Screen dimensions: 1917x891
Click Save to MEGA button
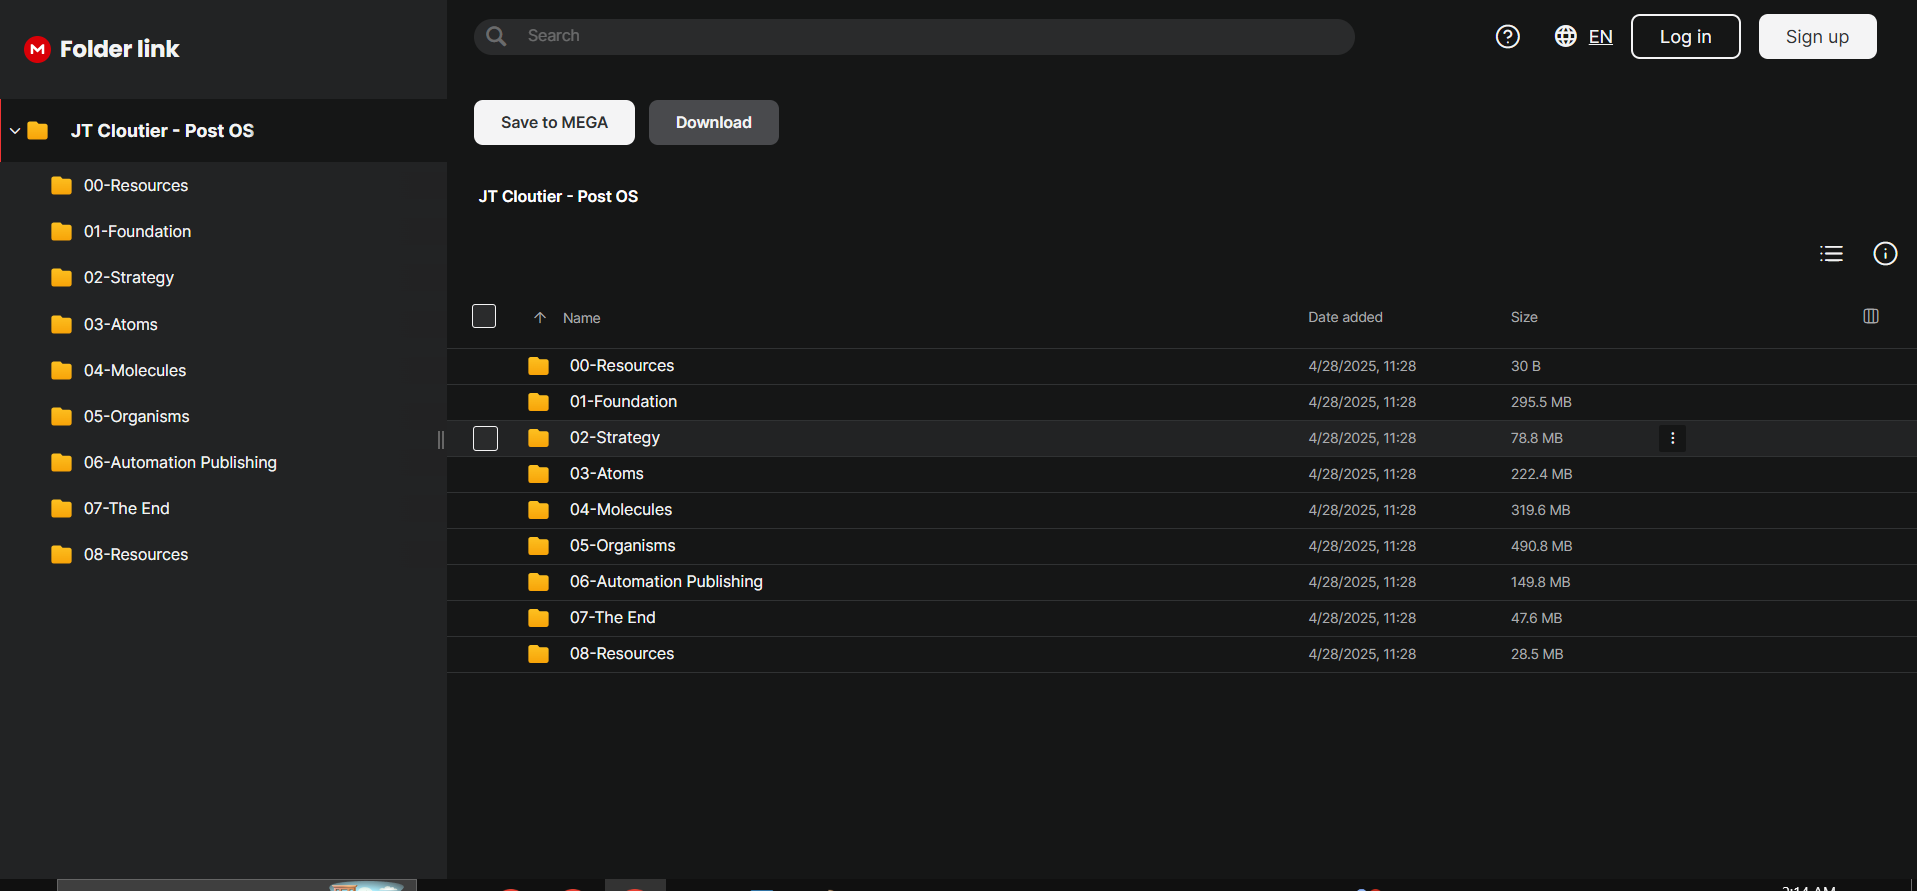pos(554,122)
